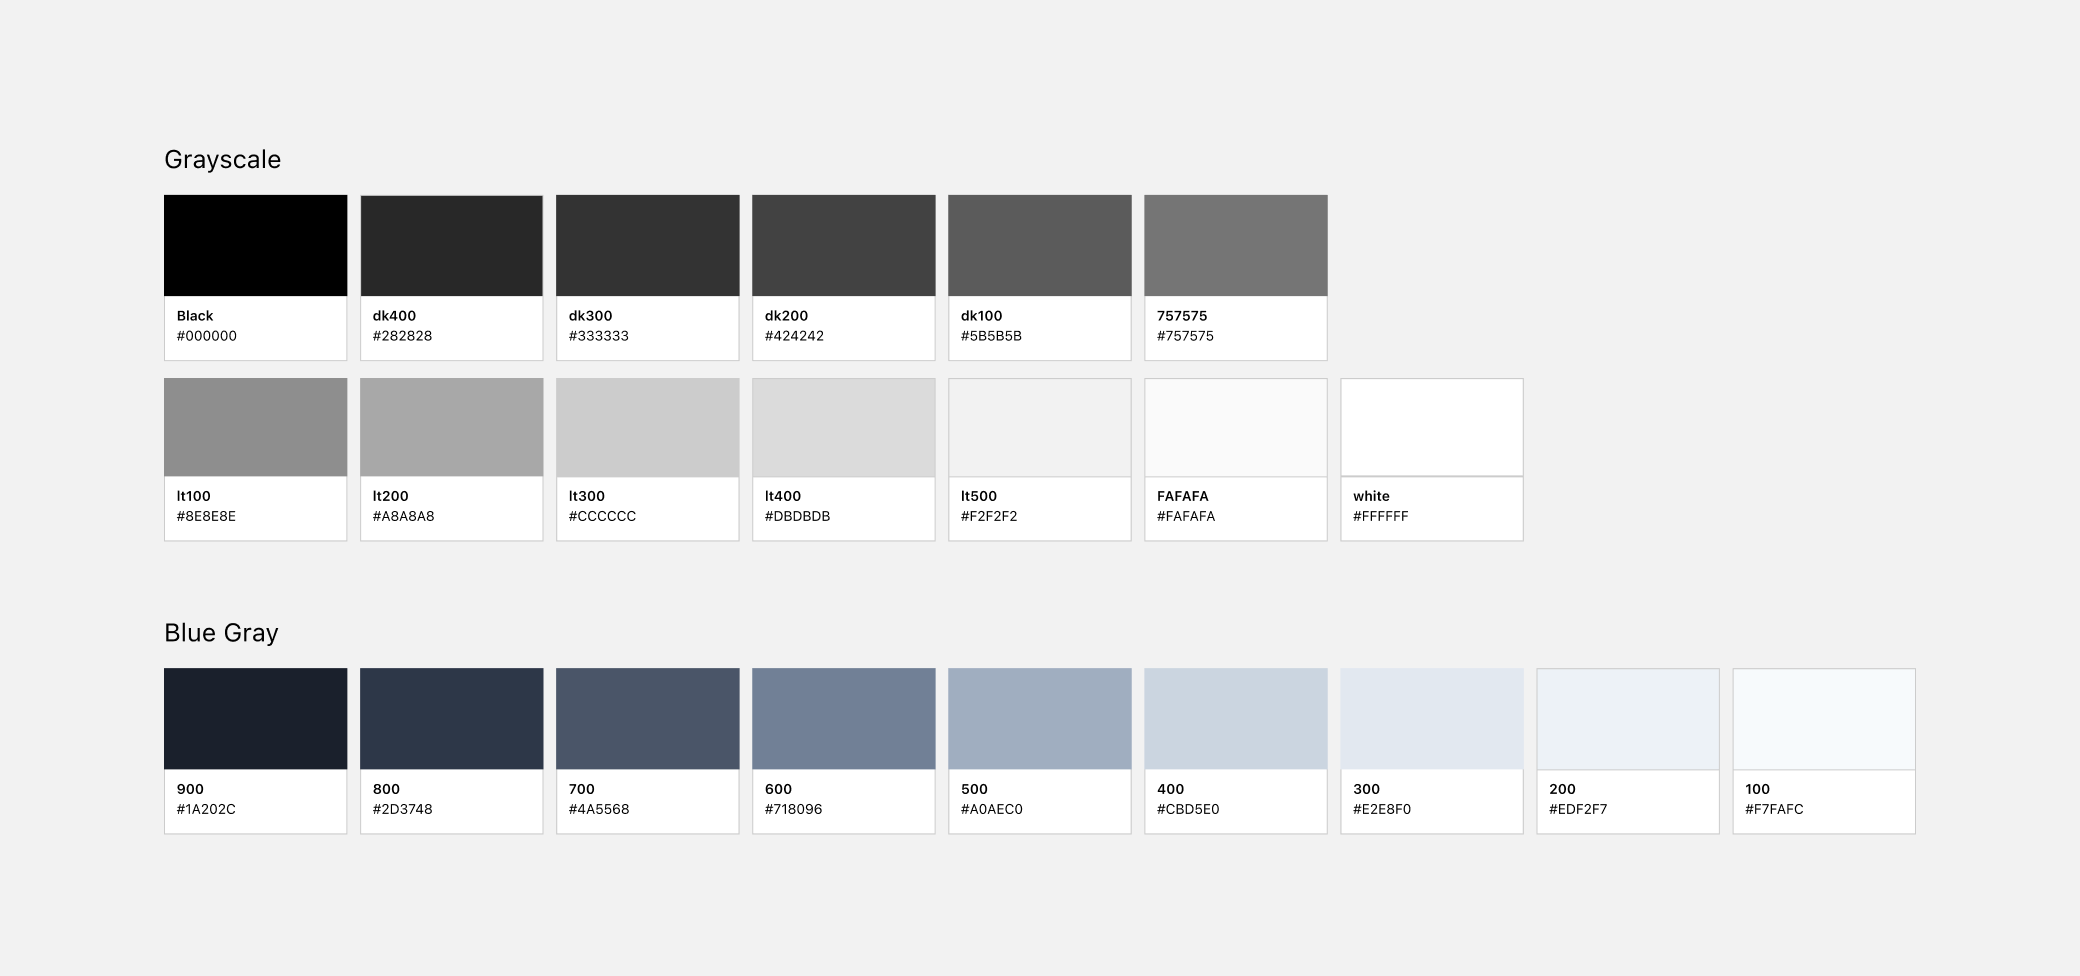Select the lt500 #F2F2F2 swatch

click(x=1039, y=428)
